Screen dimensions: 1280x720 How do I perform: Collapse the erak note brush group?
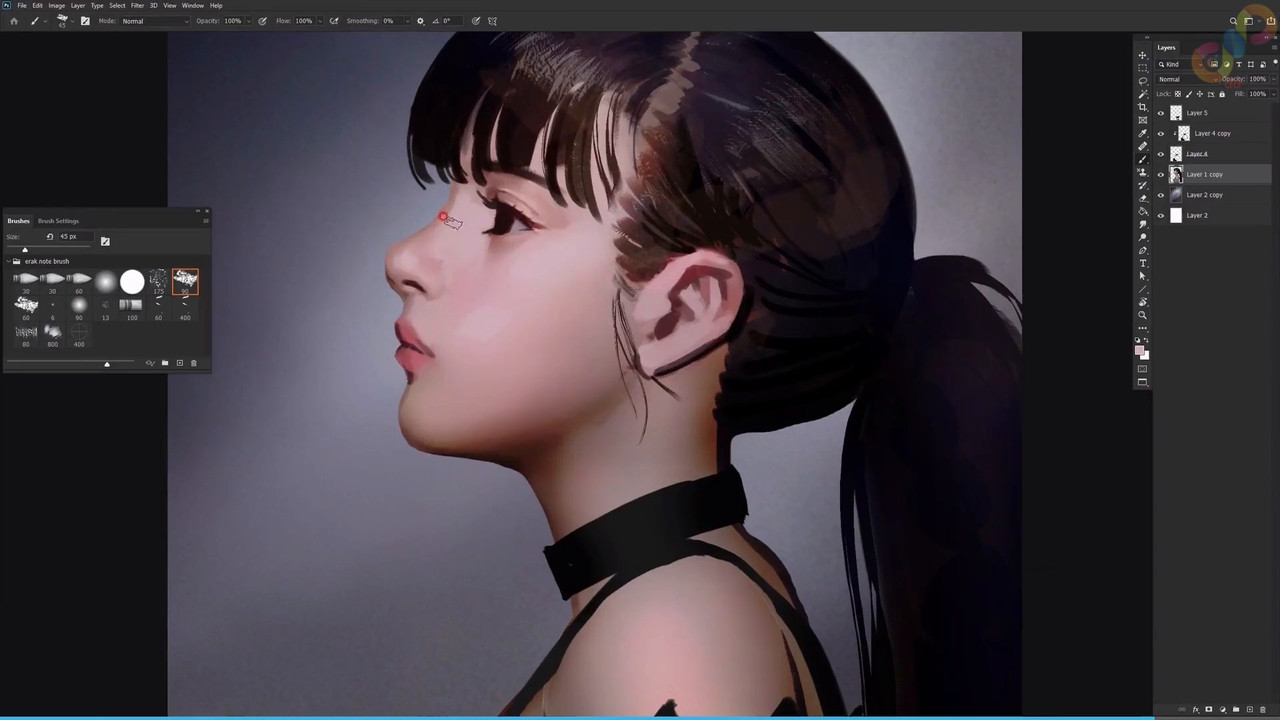[x=9, y=261]
